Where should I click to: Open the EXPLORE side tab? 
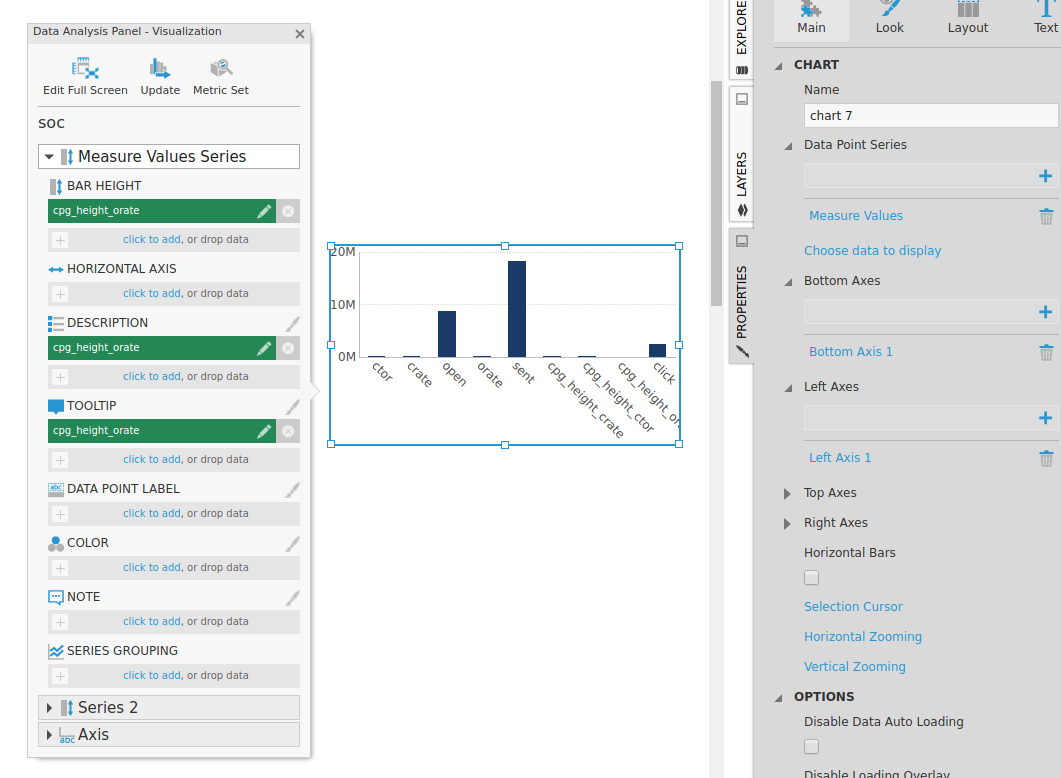click(x=742, y=37)
